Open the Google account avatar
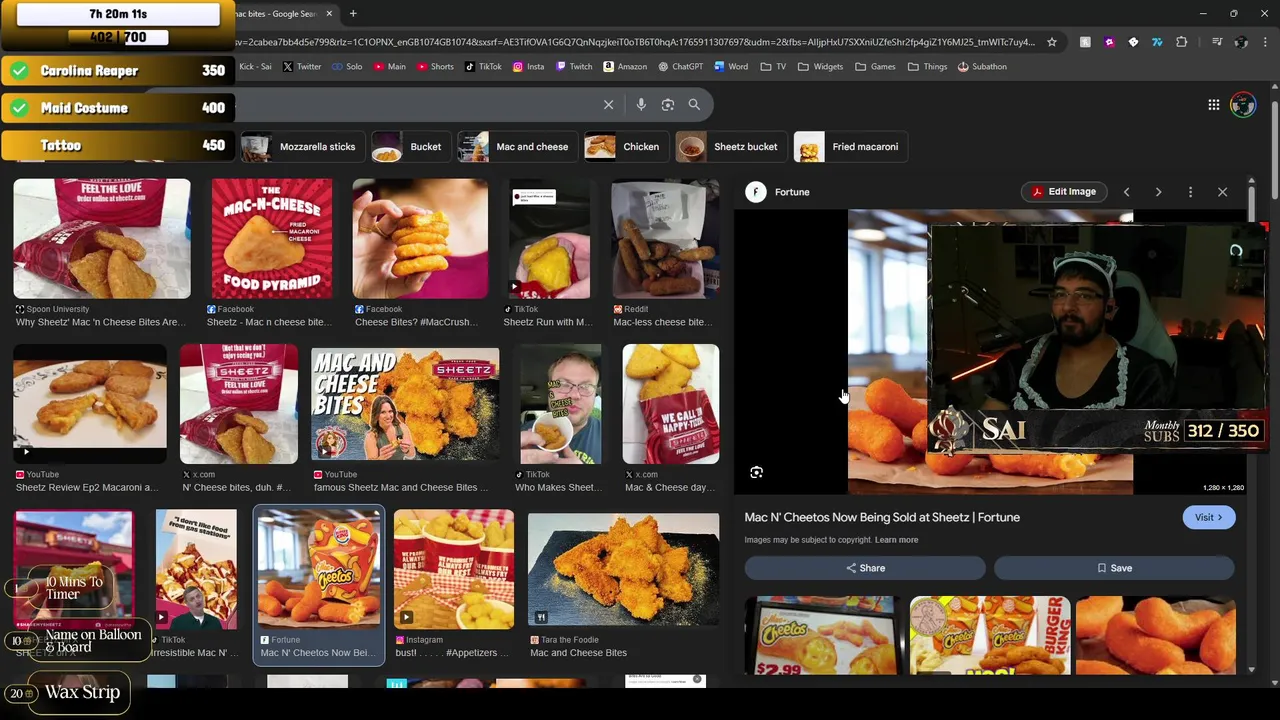The width and height of the screenshot is (1280, 720). (x=1243, y=104)
